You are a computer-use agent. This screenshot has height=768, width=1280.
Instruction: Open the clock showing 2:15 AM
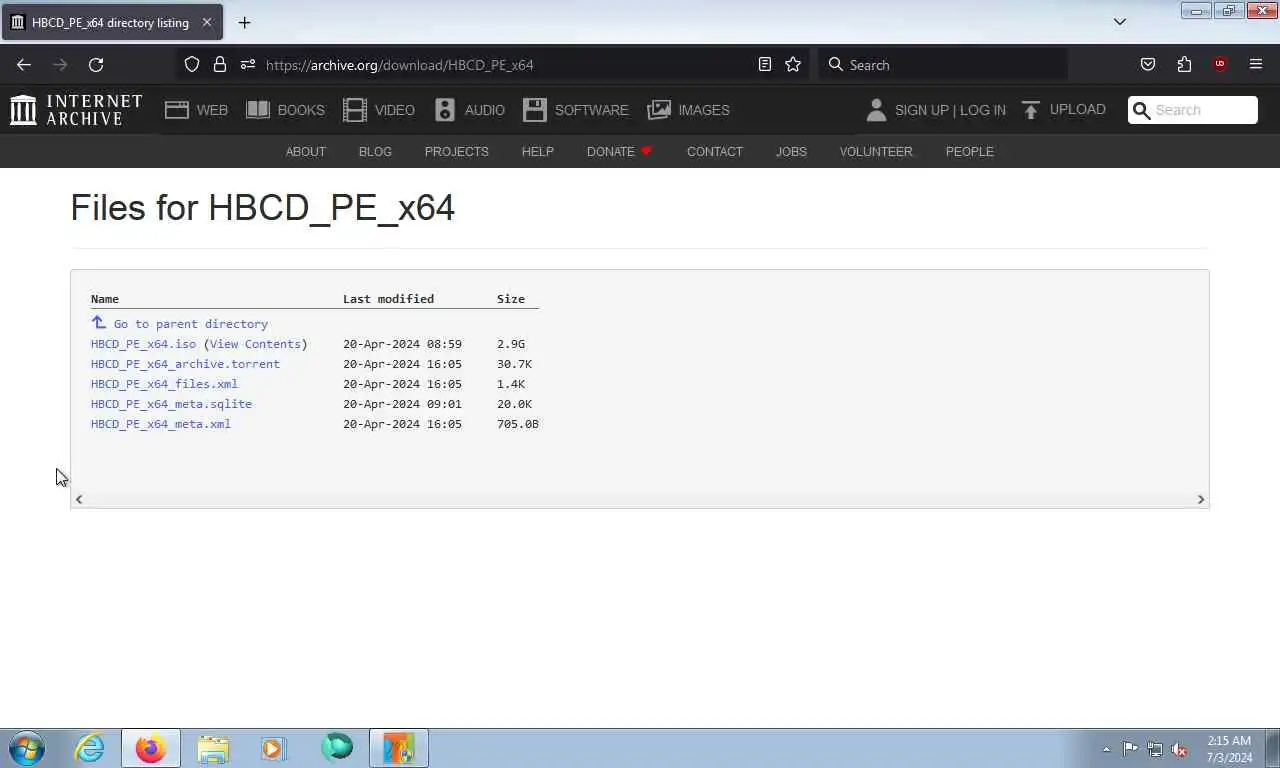(1229, 749)
